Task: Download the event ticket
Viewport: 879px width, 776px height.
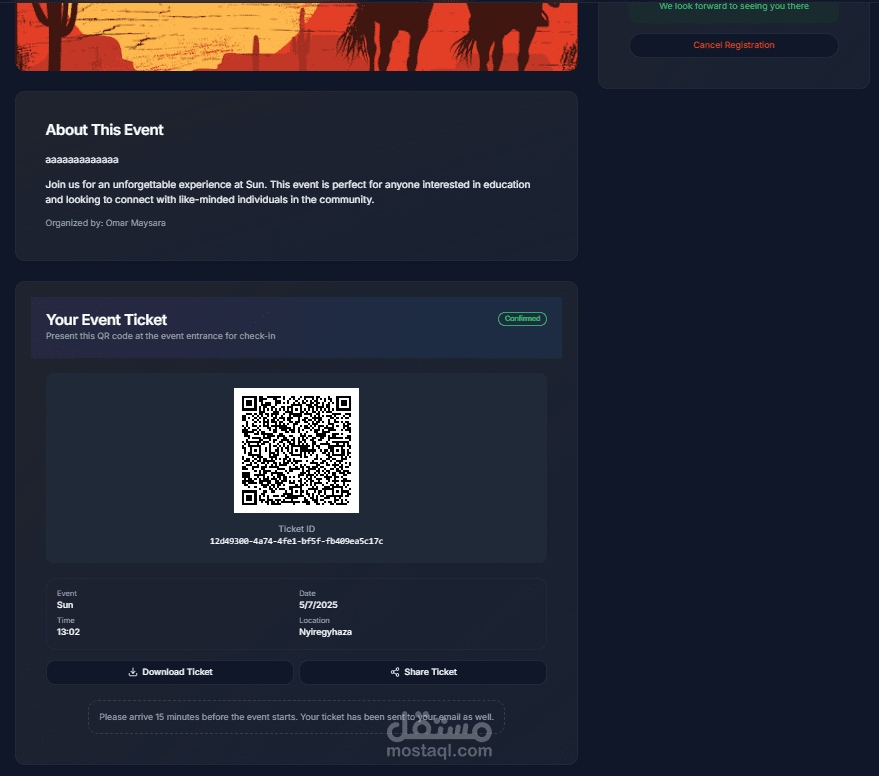Action: point(170,672)
